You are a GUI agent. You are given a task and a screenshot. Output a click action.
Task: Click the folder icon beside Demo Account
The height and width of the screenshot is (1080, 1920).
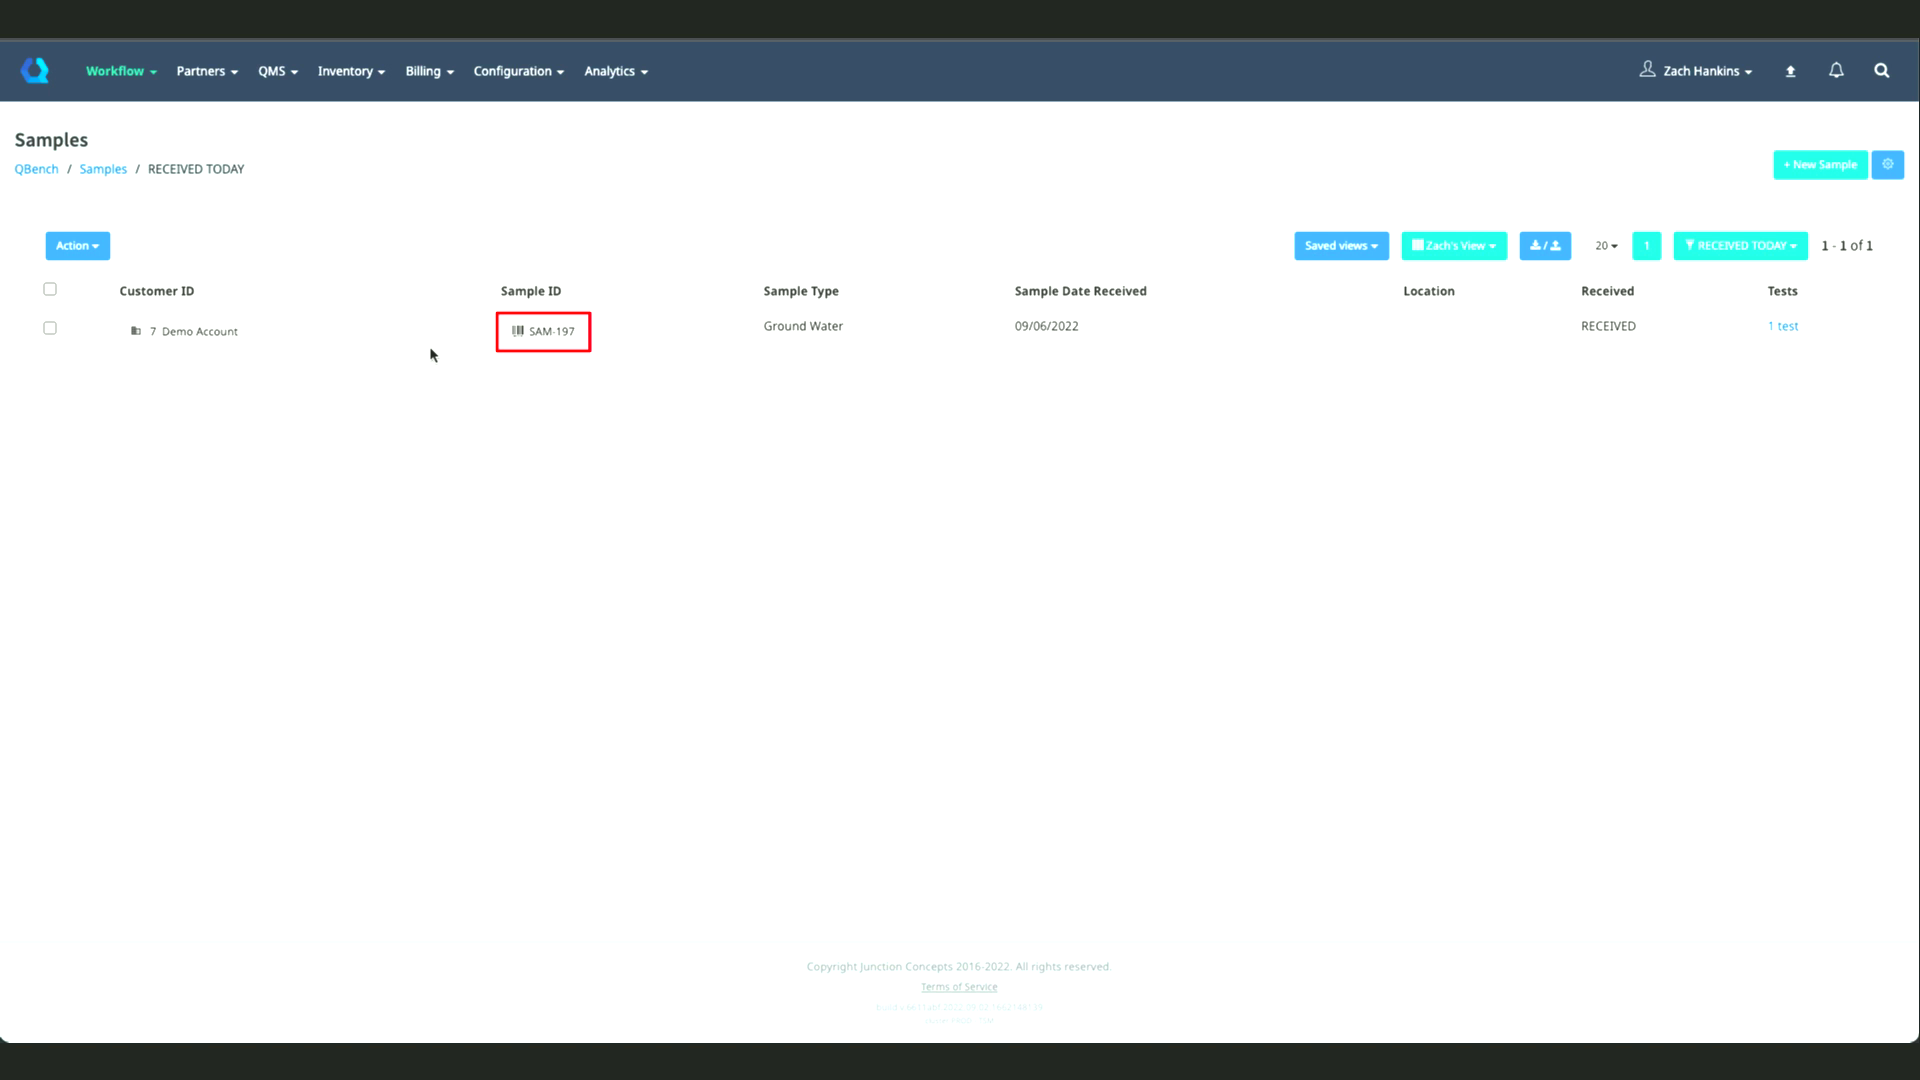click(135, 331)
